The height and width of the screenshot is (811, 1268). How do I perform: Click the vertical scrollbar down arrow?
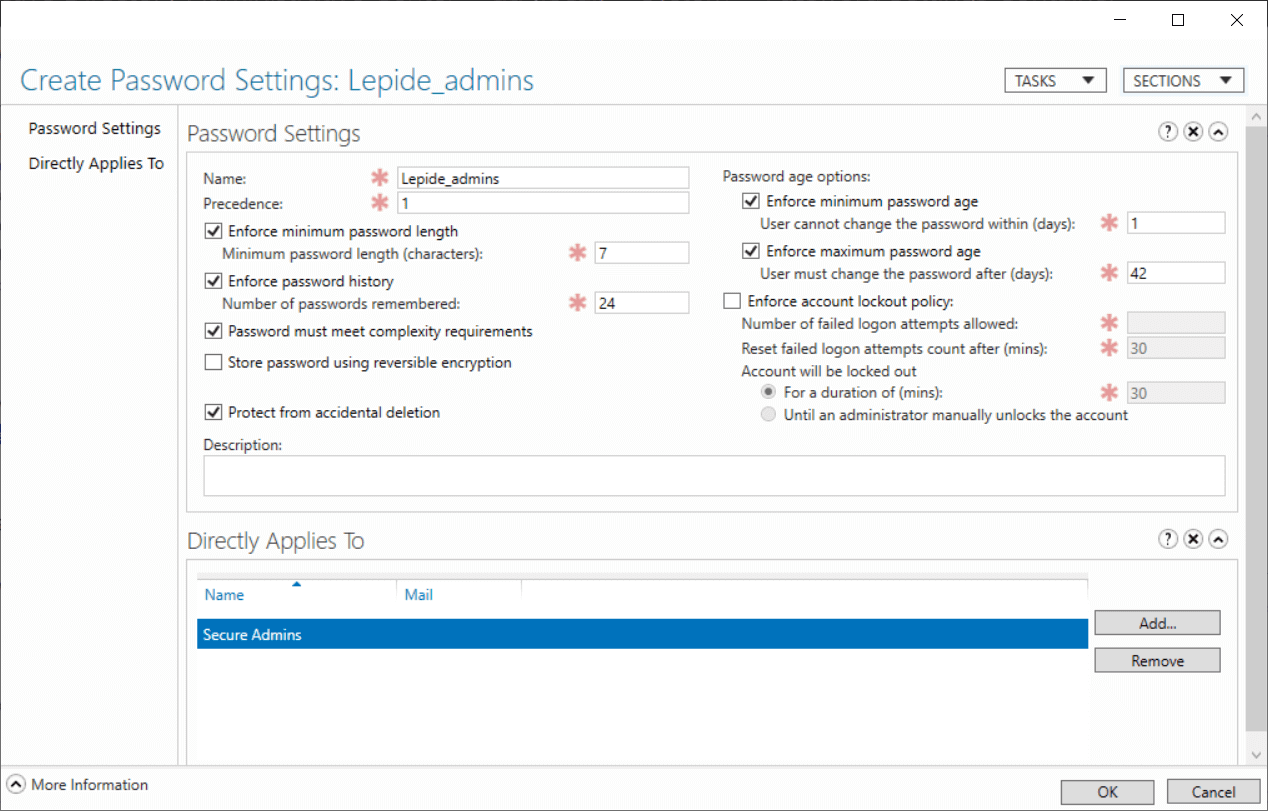[x=1257, y=756]
